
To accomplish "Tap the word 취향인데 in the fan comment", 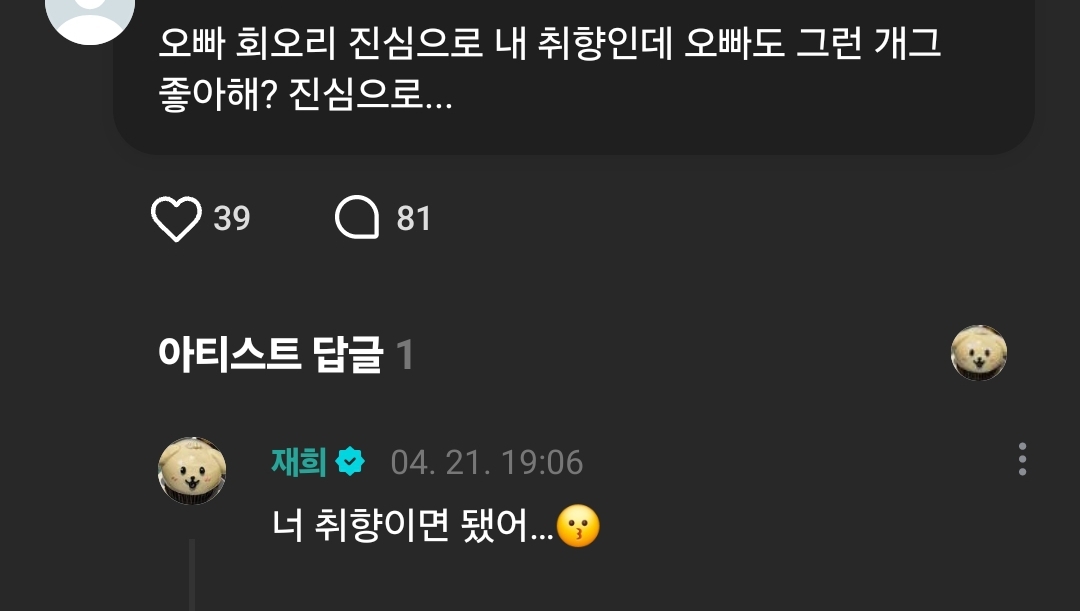I will tap(605, 43).
